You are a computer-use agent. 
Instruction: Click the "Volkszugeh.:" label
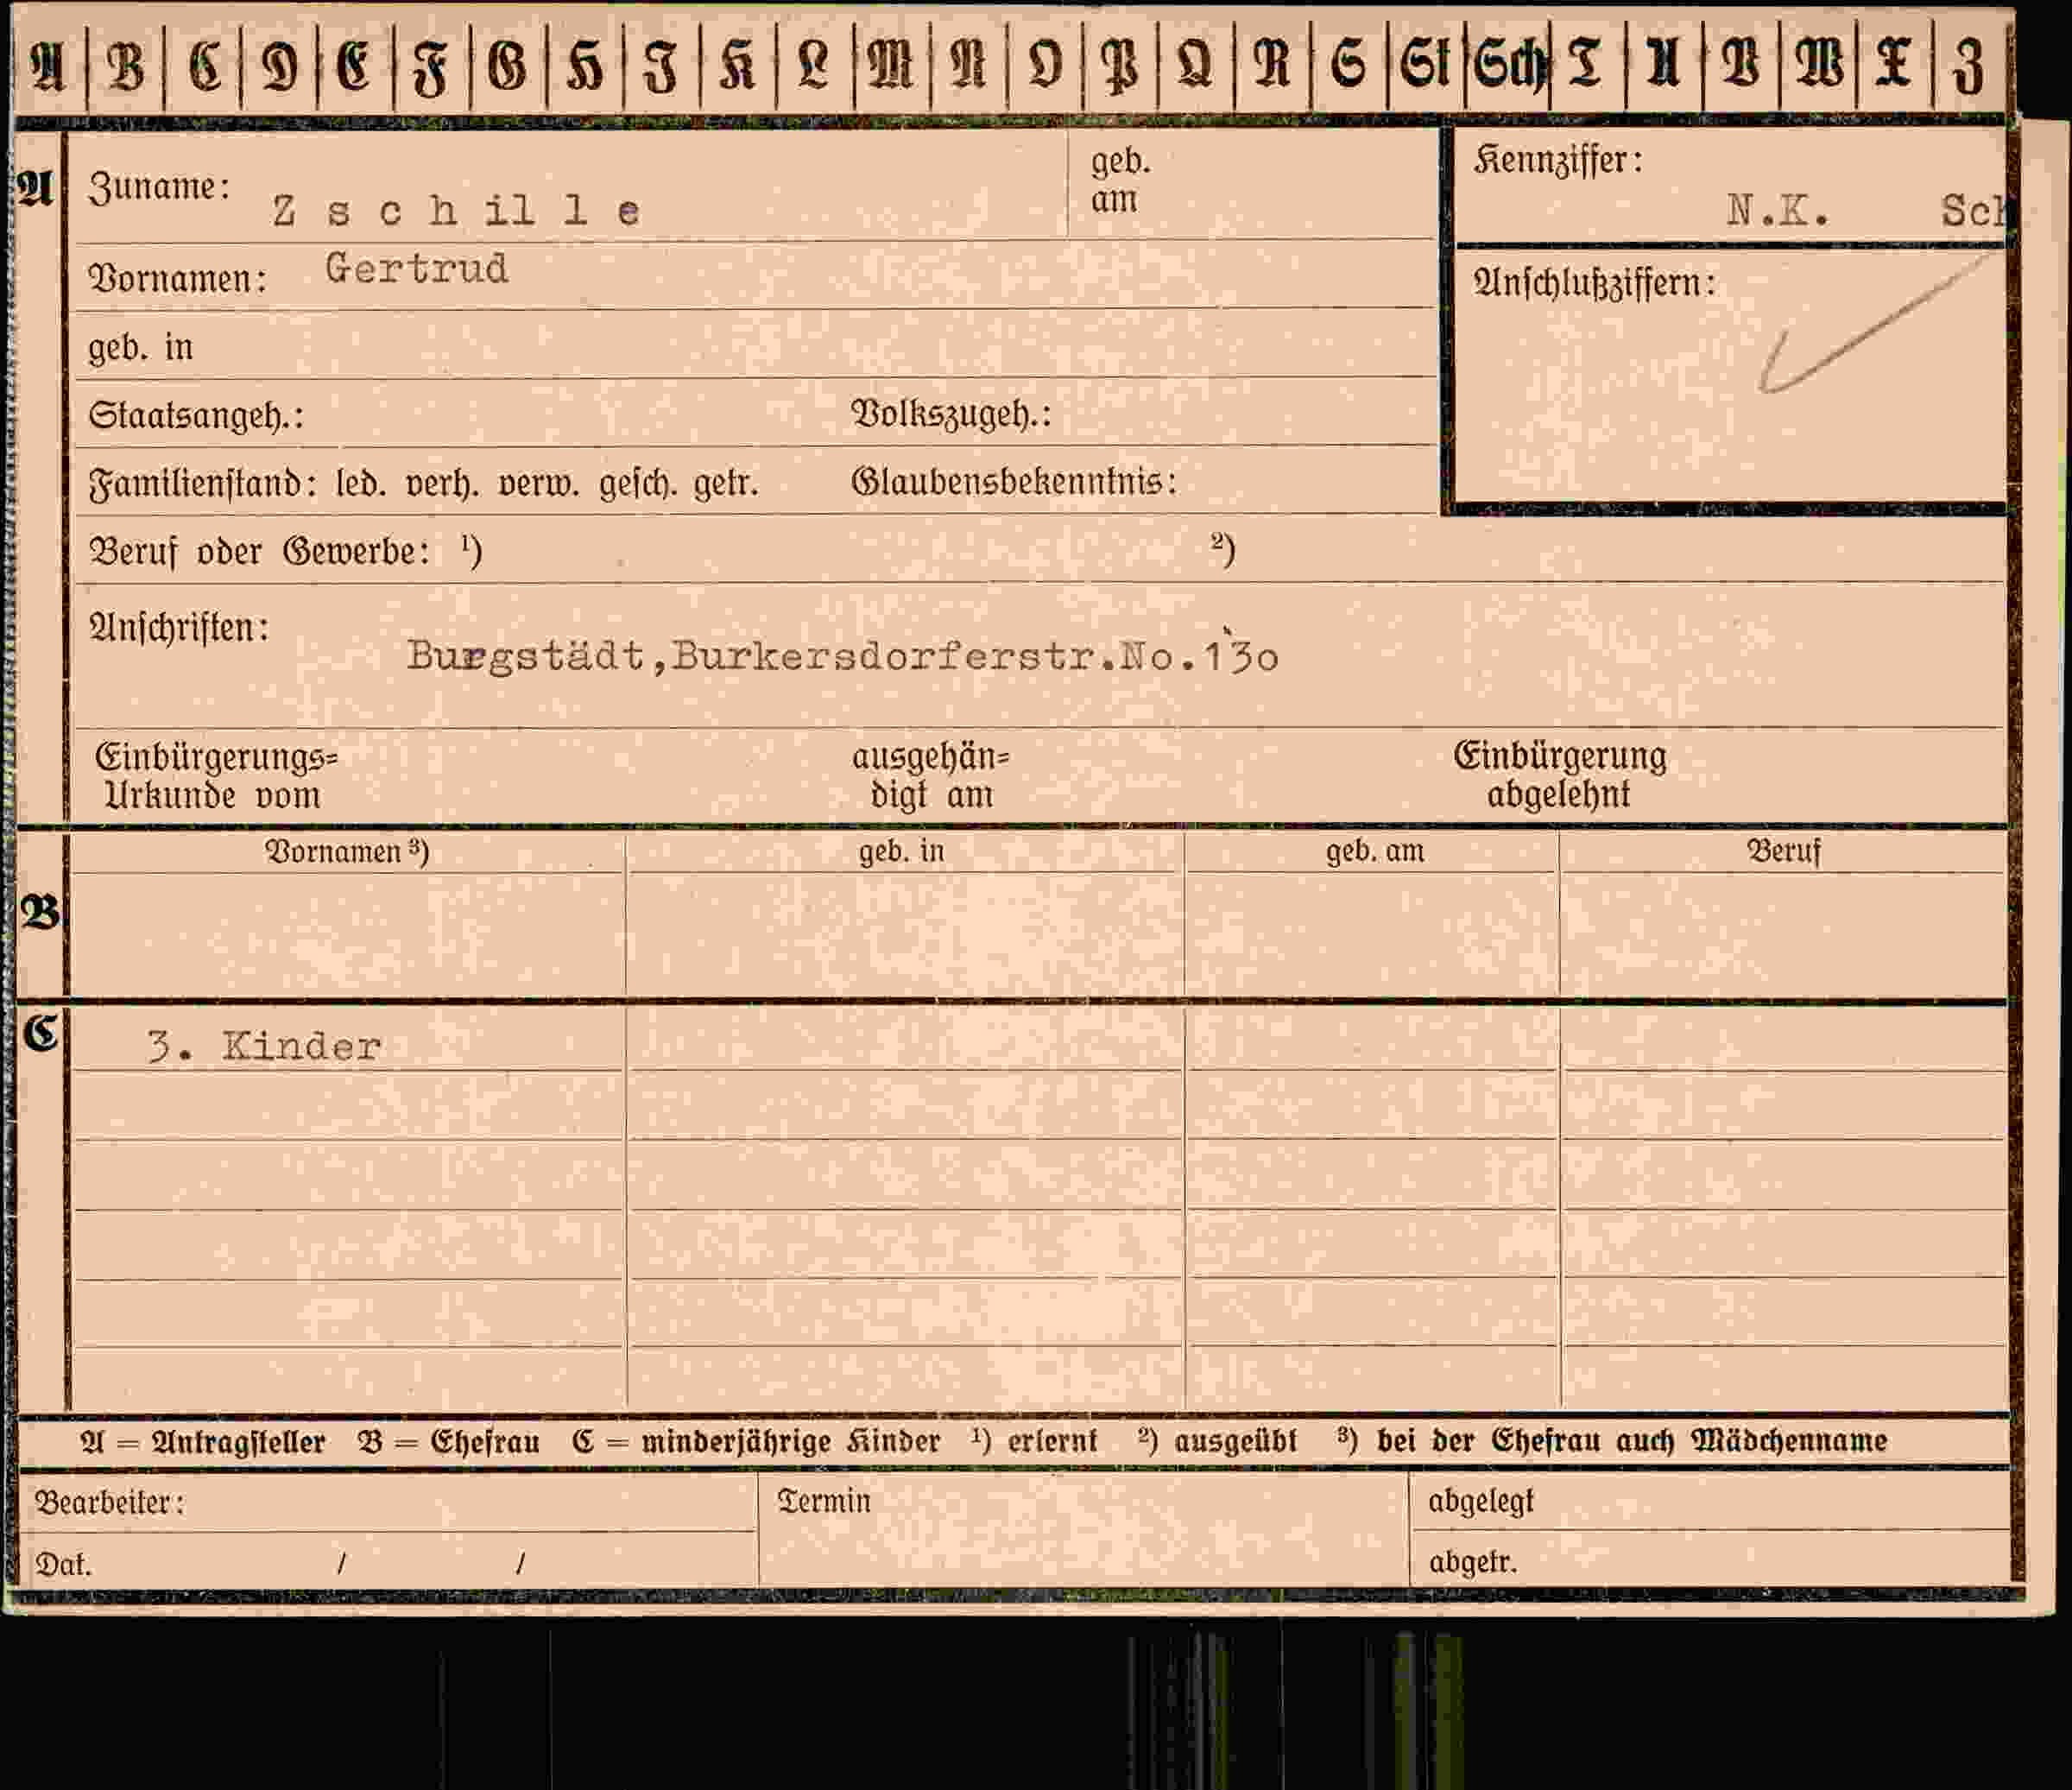tap(951, 414)
